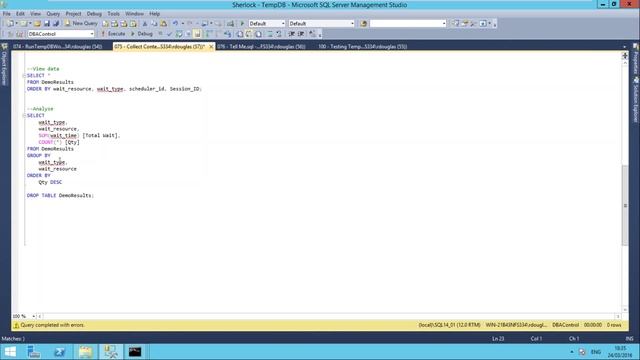Click the Undo arrow icon
Screen dimensions: 640x360
175,24
